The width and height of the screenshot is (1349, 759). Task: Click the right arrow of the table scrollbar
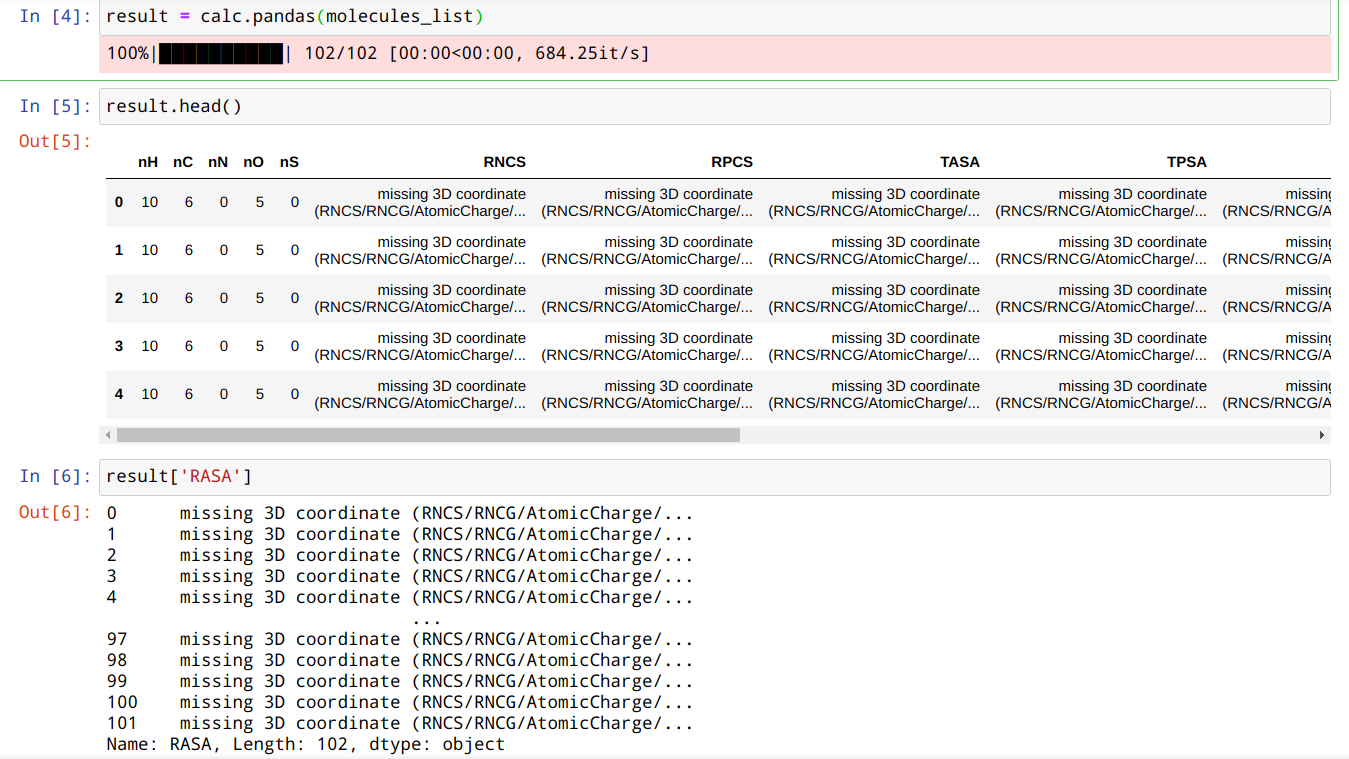pyautogui.click(x=1322, y=435)
